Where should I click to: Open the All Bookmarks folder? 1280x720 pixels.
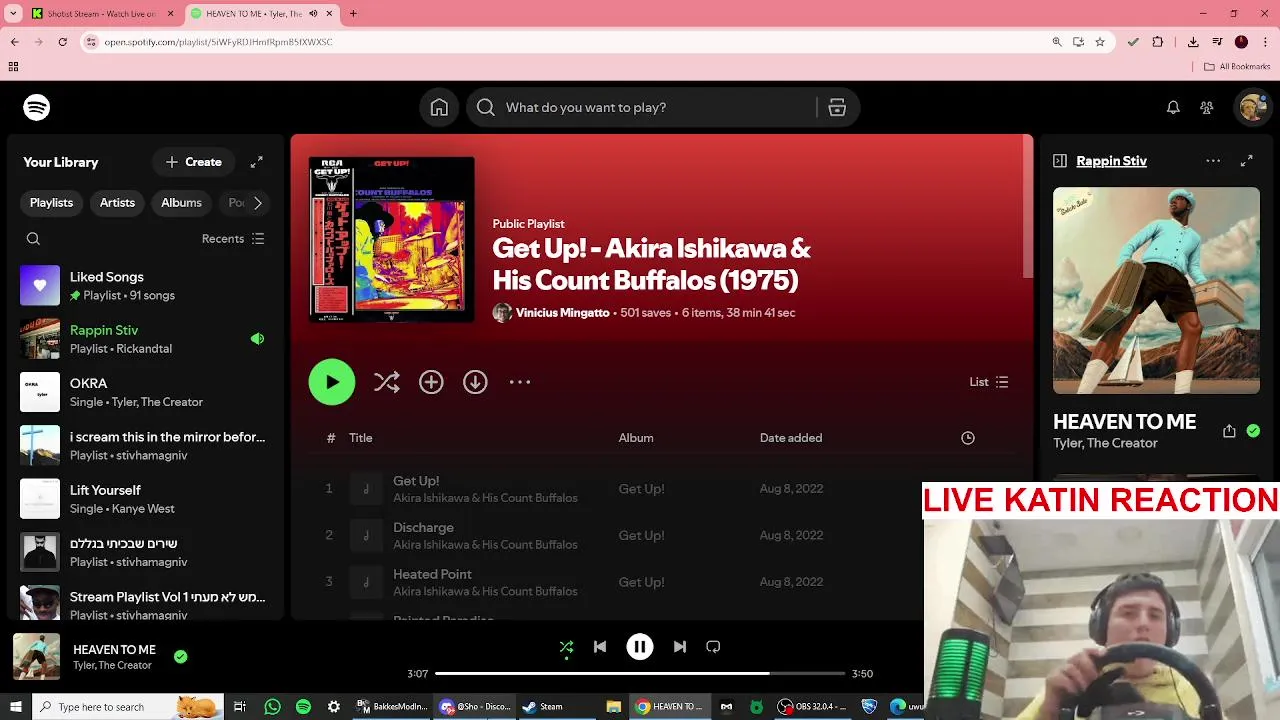[1237, 67]
